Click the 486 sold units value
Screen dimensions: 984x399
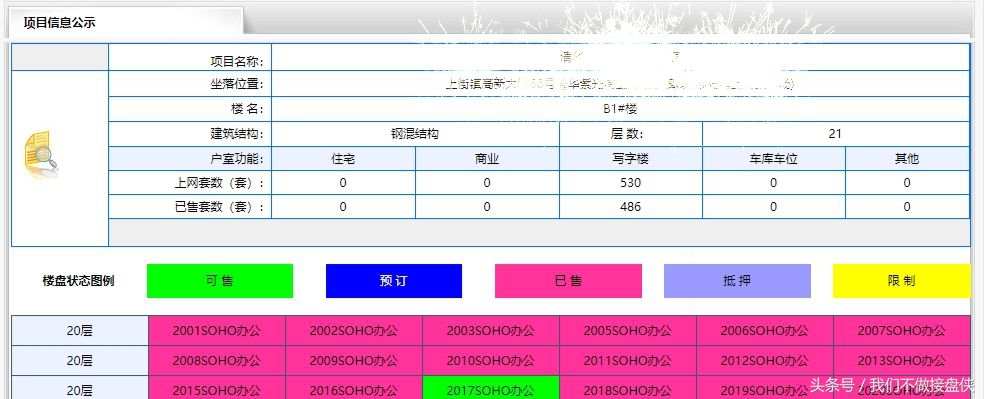pos(630,207)
